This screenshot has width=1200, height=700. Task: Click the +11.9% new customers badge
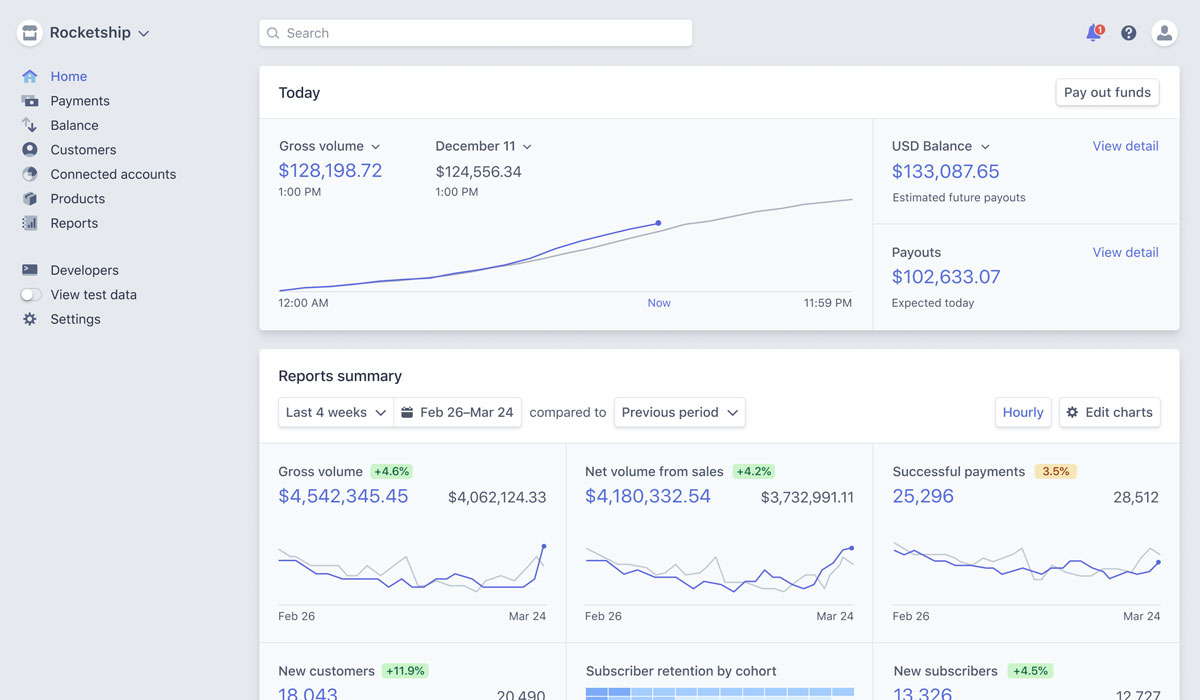tap(405, 671)
